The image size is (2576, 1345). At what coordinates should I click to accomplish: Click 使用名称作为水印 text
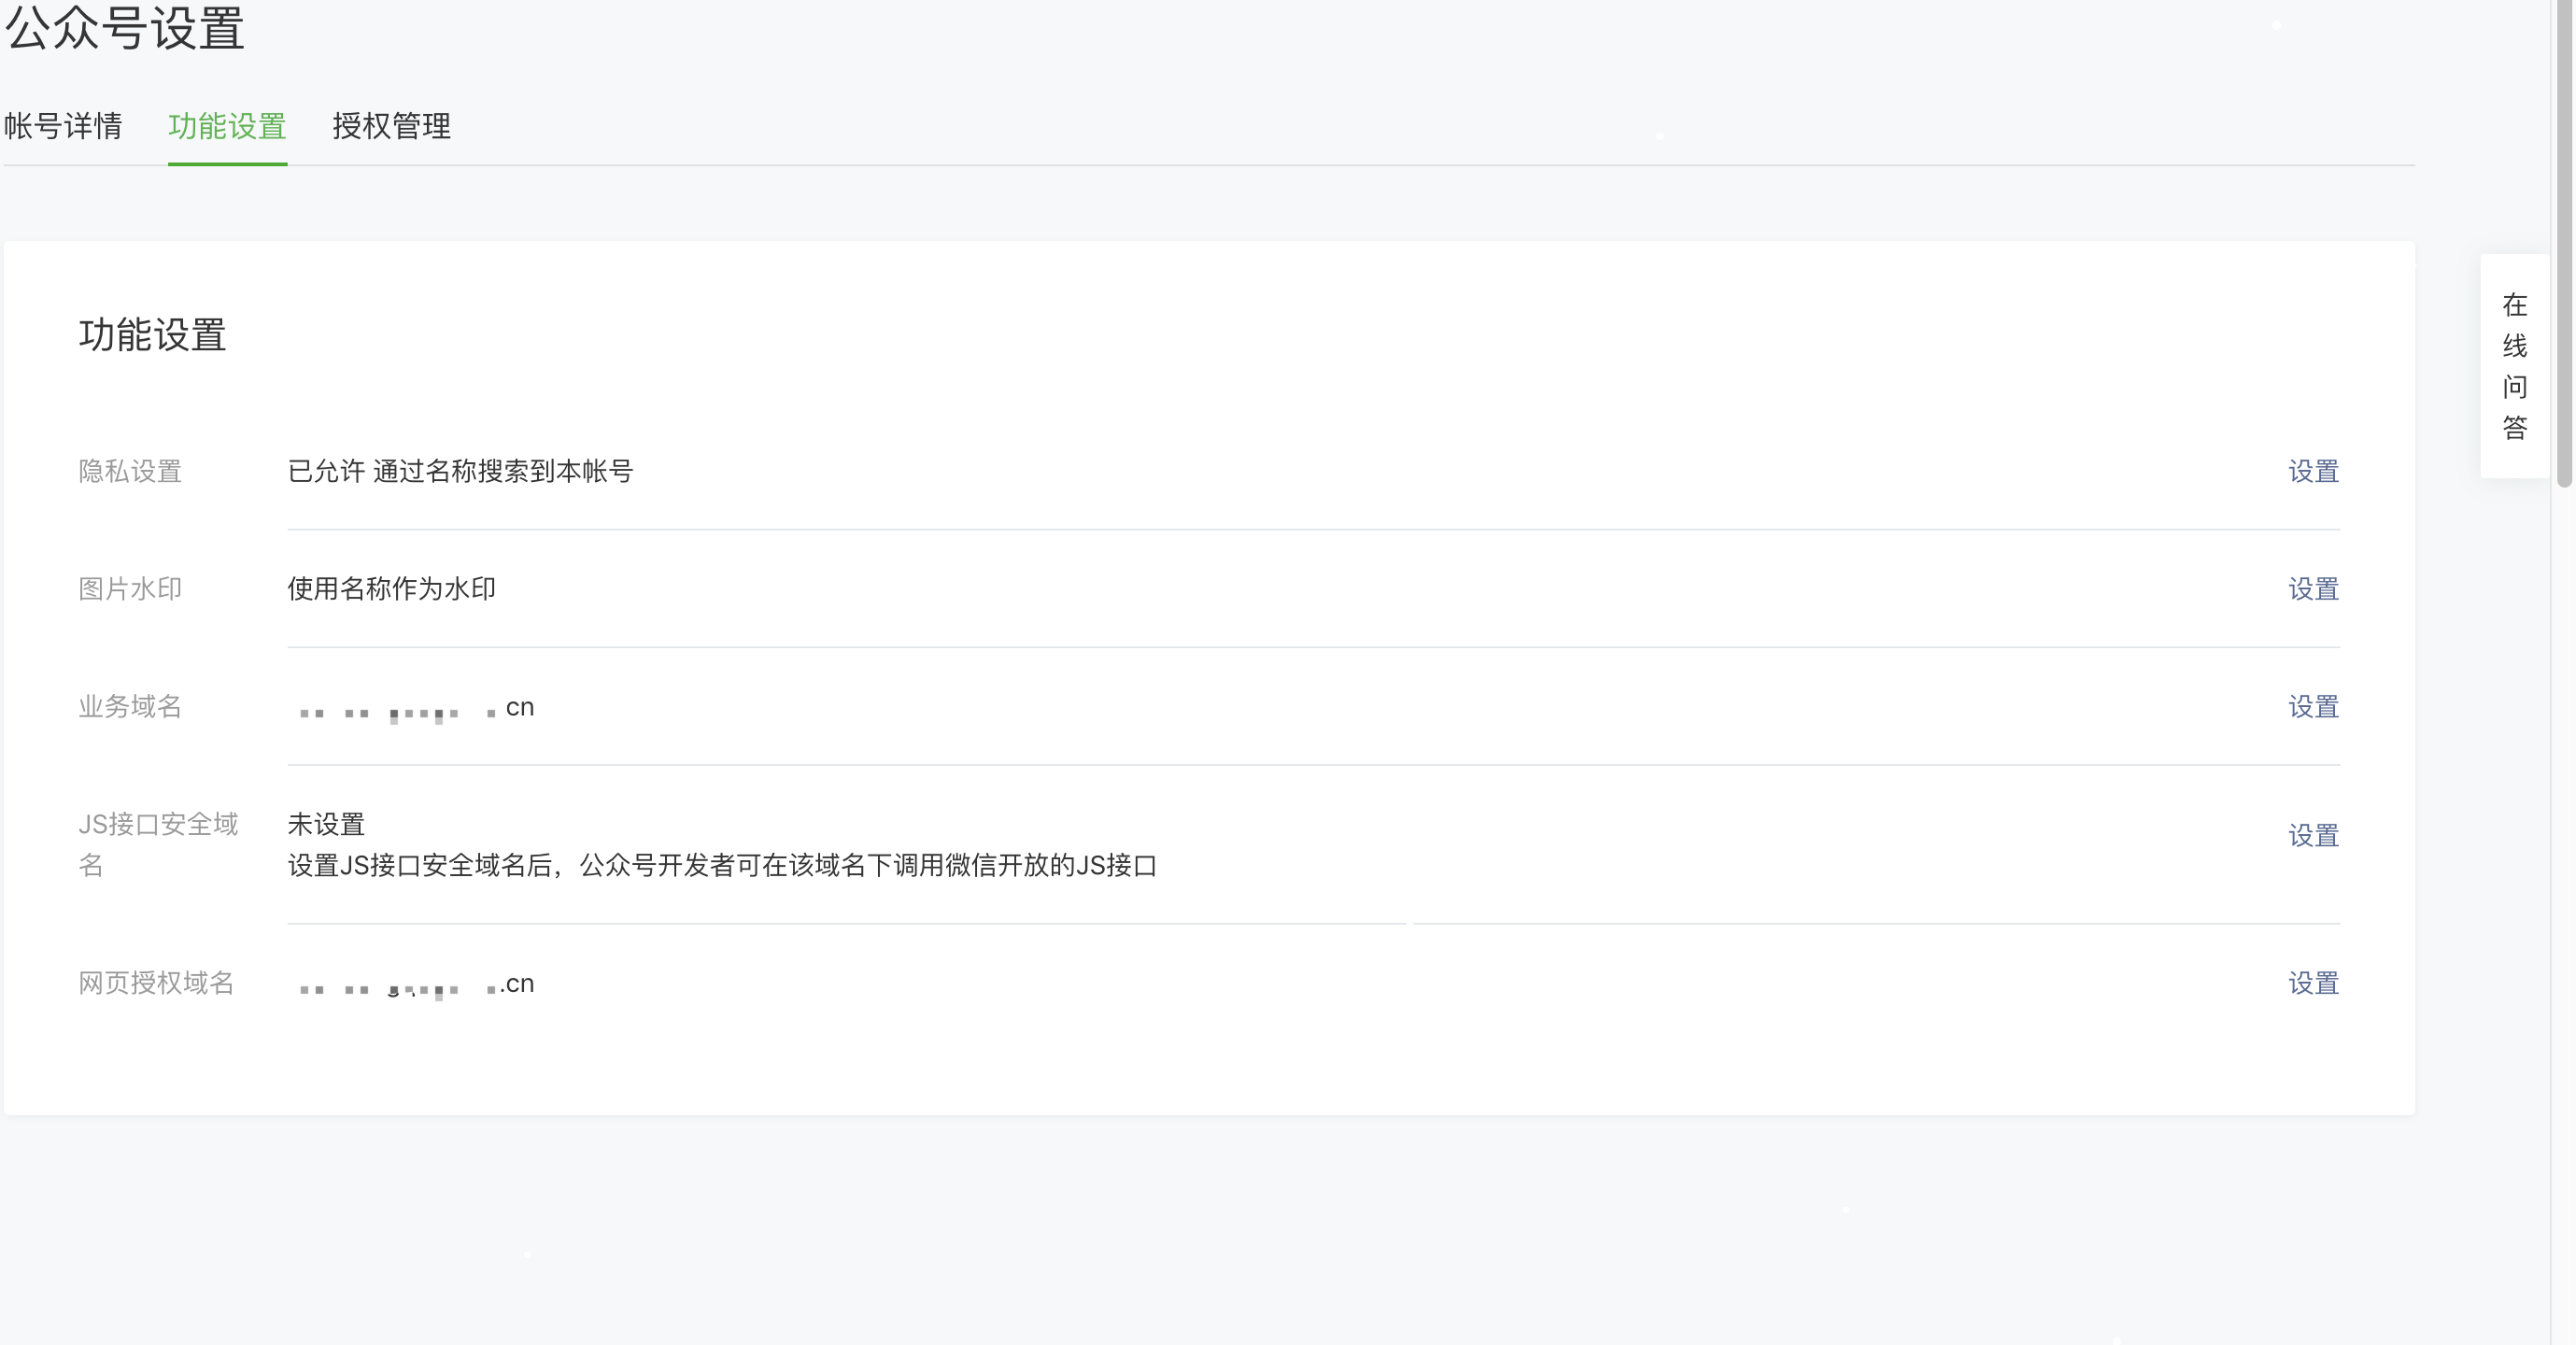point(391,589)
